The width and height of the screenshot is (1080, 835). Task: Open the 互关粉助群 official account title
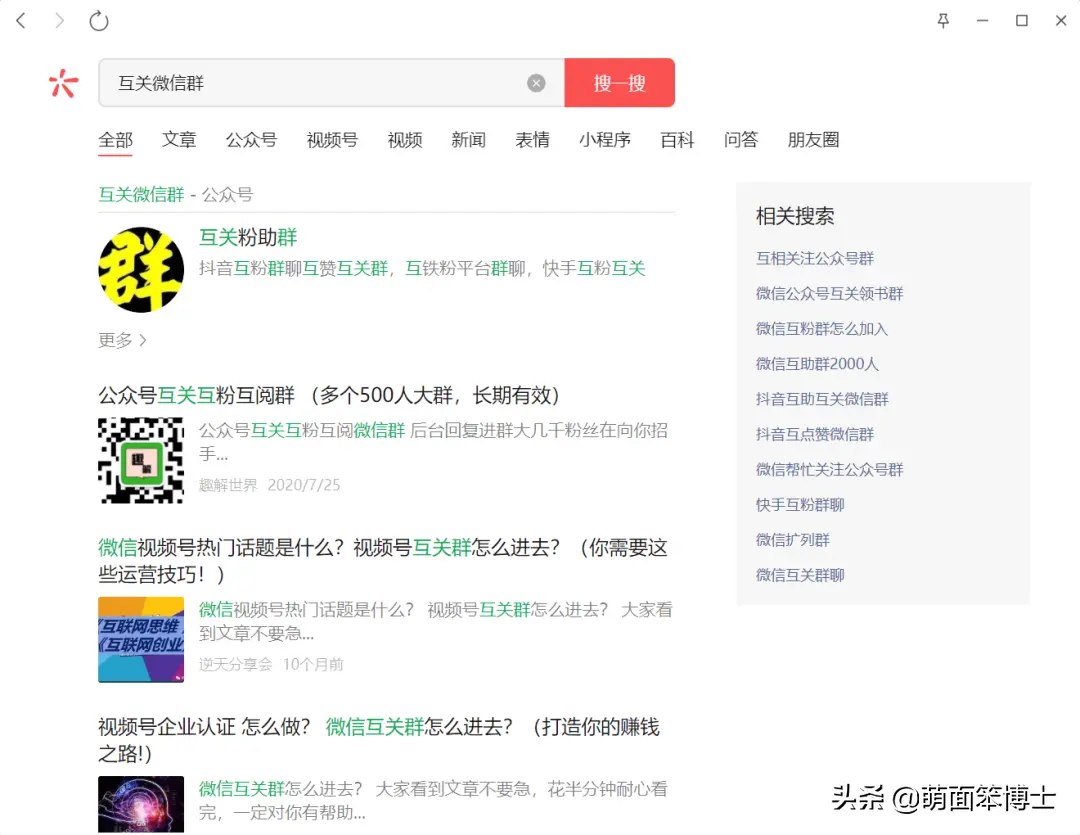coord(248,238)
